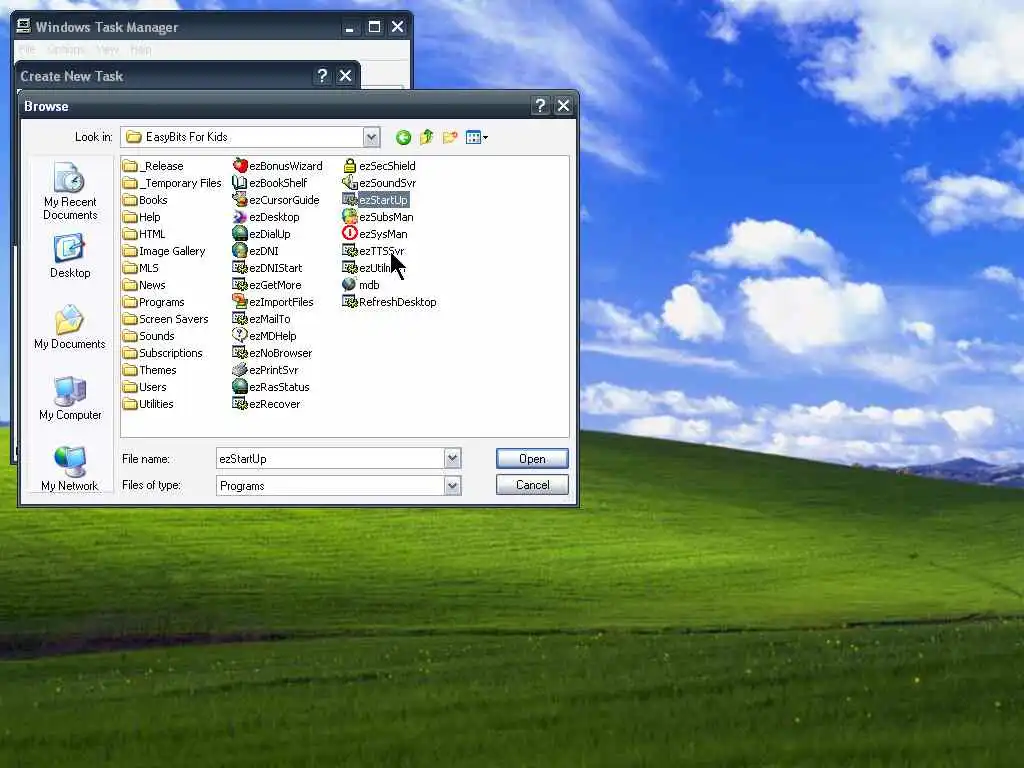
Task: Open My Documents in places bar
Action: (70, 328)
